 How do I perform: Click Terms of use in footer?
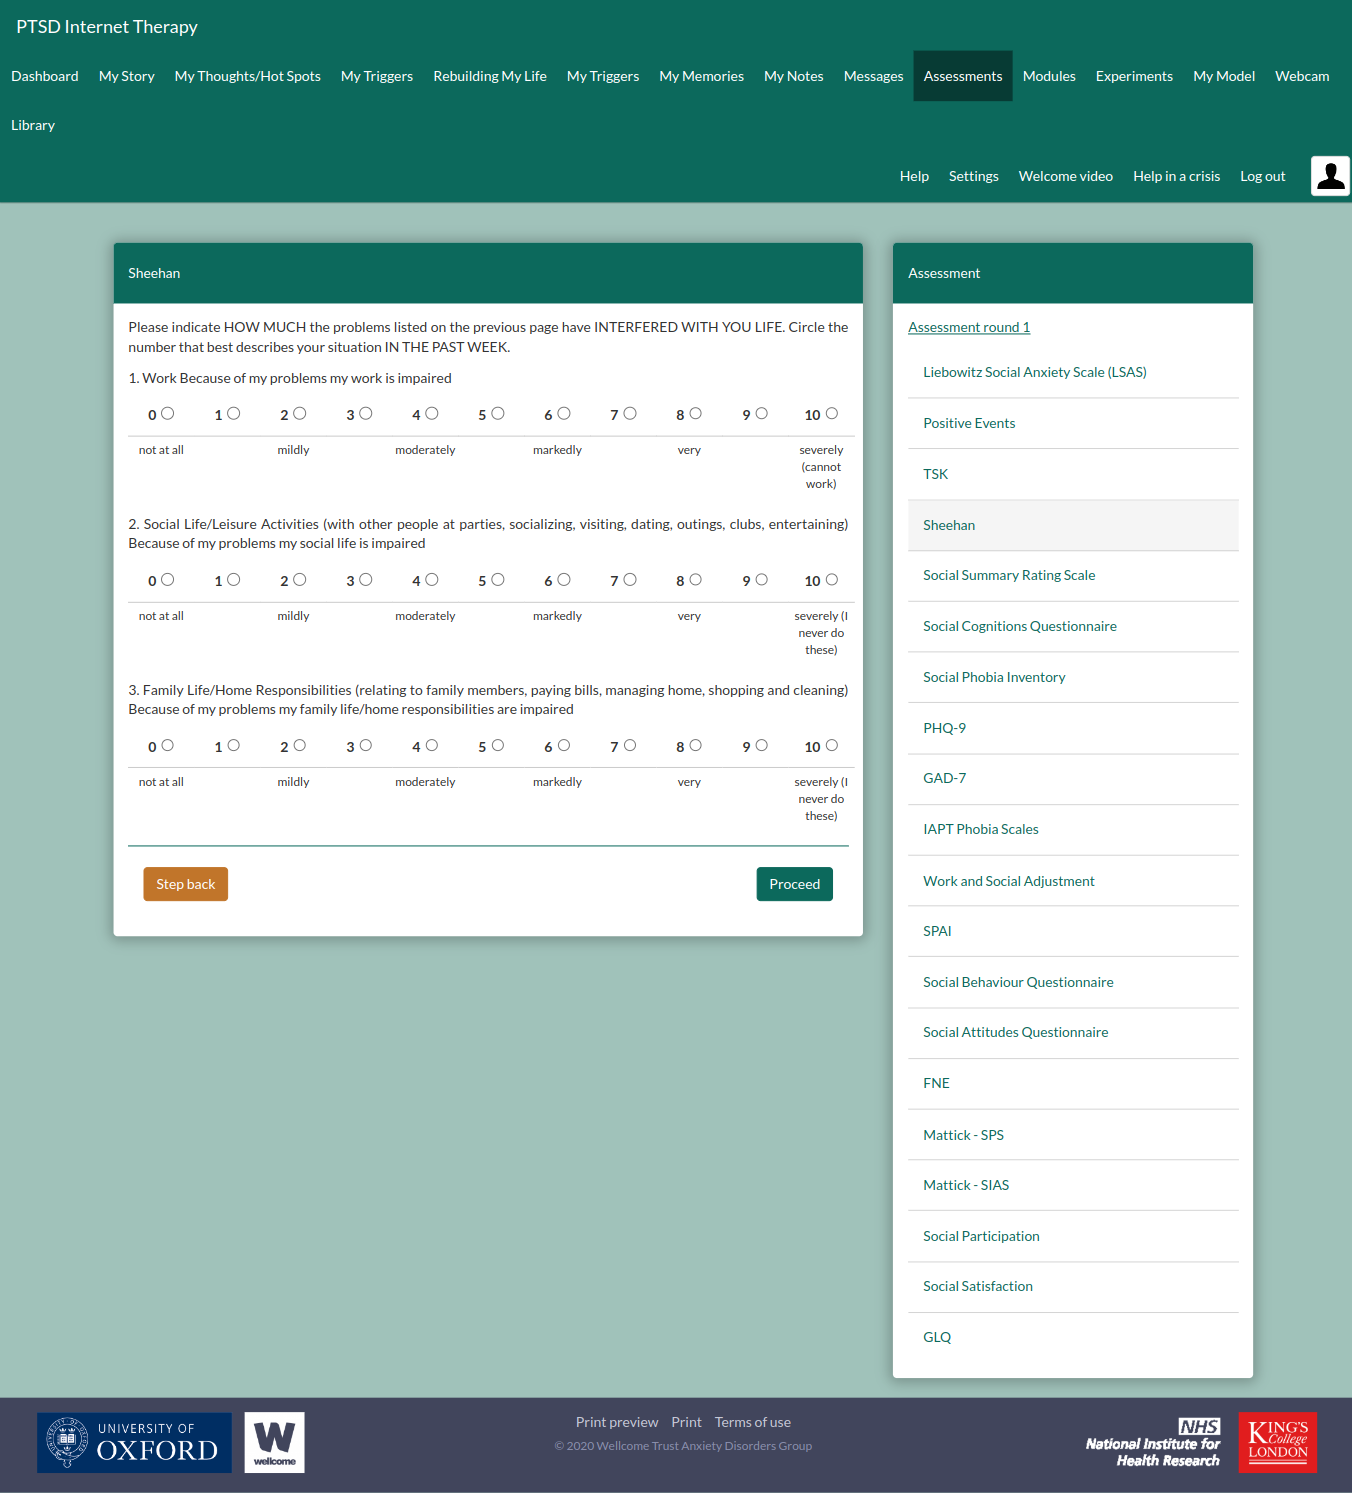click(x=752, y=1422)
